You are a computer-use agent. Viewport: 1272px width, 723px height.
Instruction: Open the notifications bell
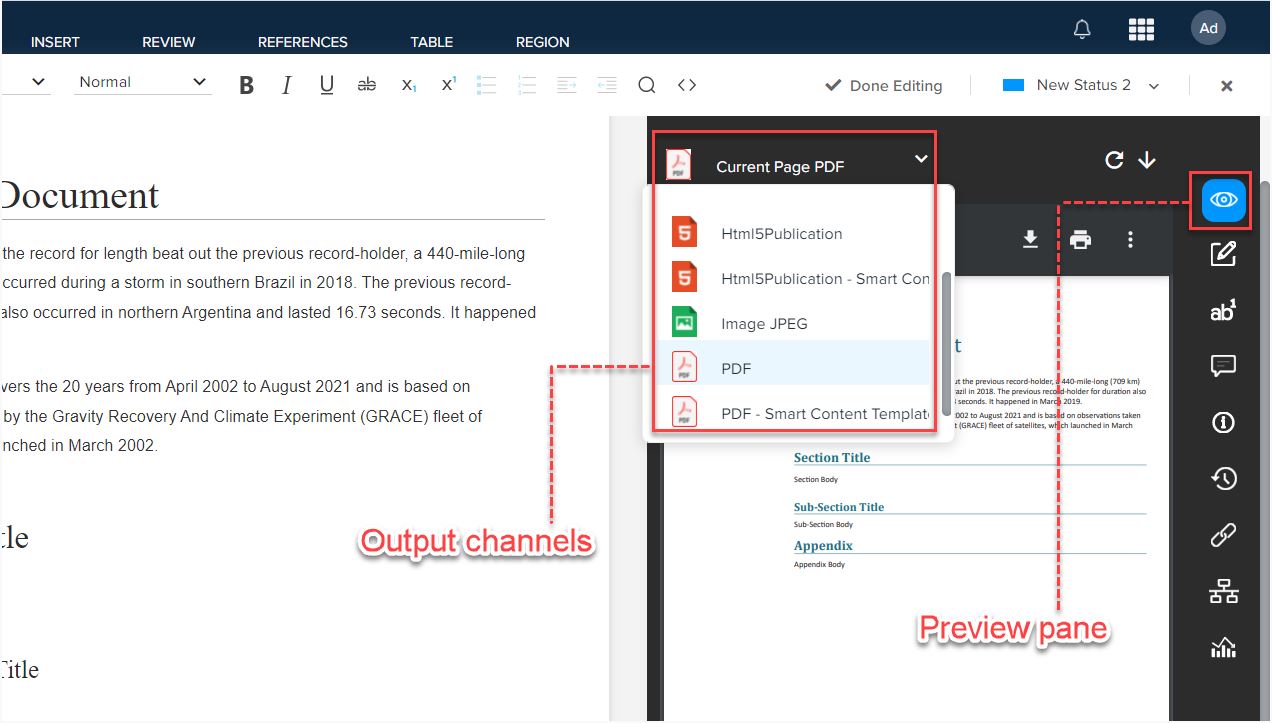(1082, 29)
